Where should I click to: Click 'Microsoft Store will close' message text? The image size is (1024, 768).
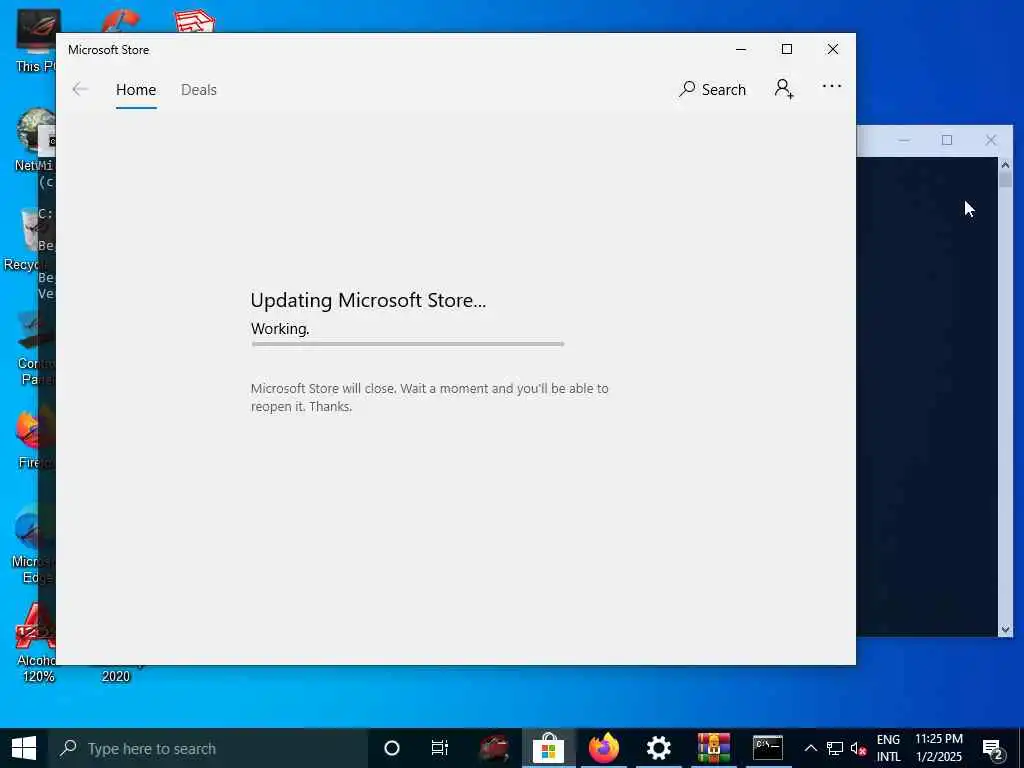click(x=430, y=397)
